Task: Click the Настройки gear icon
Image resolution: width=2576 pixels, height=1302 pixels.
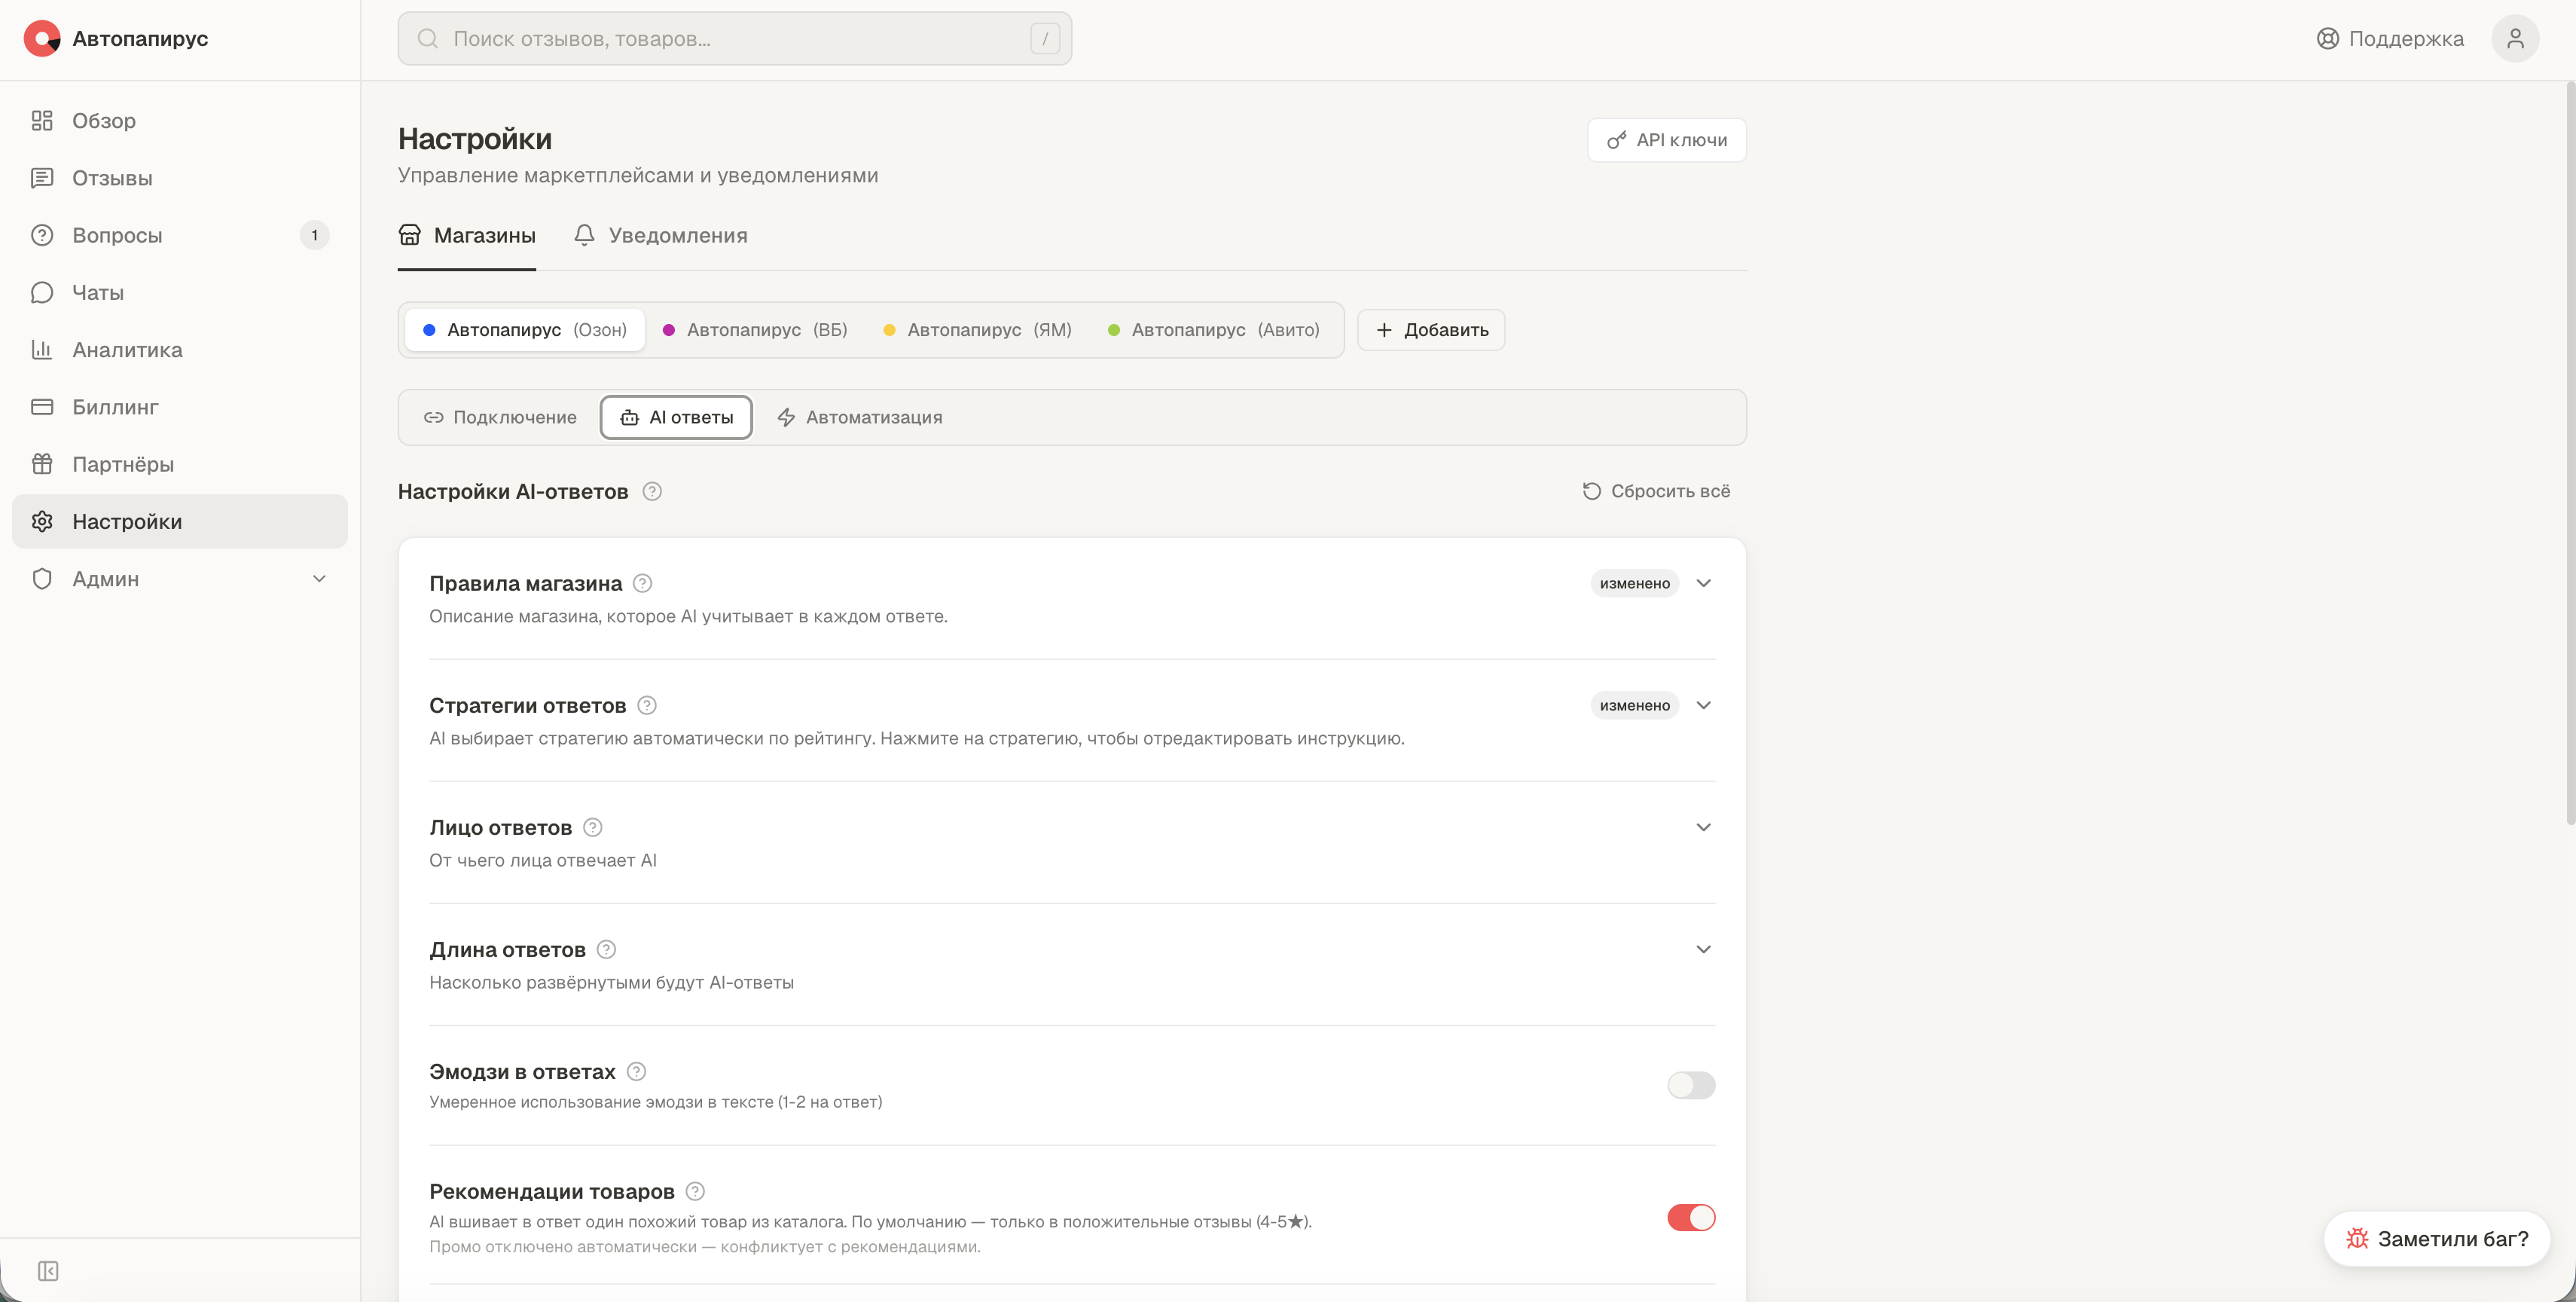Action: (x=42, y=521)
